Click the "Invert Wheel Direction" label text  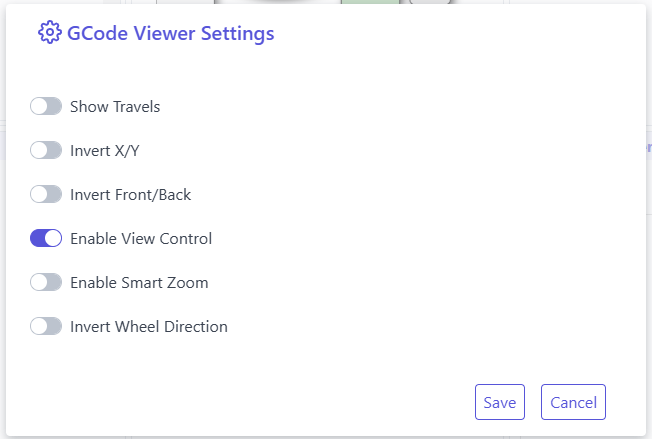pyautogui.click(x=149, y=326)
